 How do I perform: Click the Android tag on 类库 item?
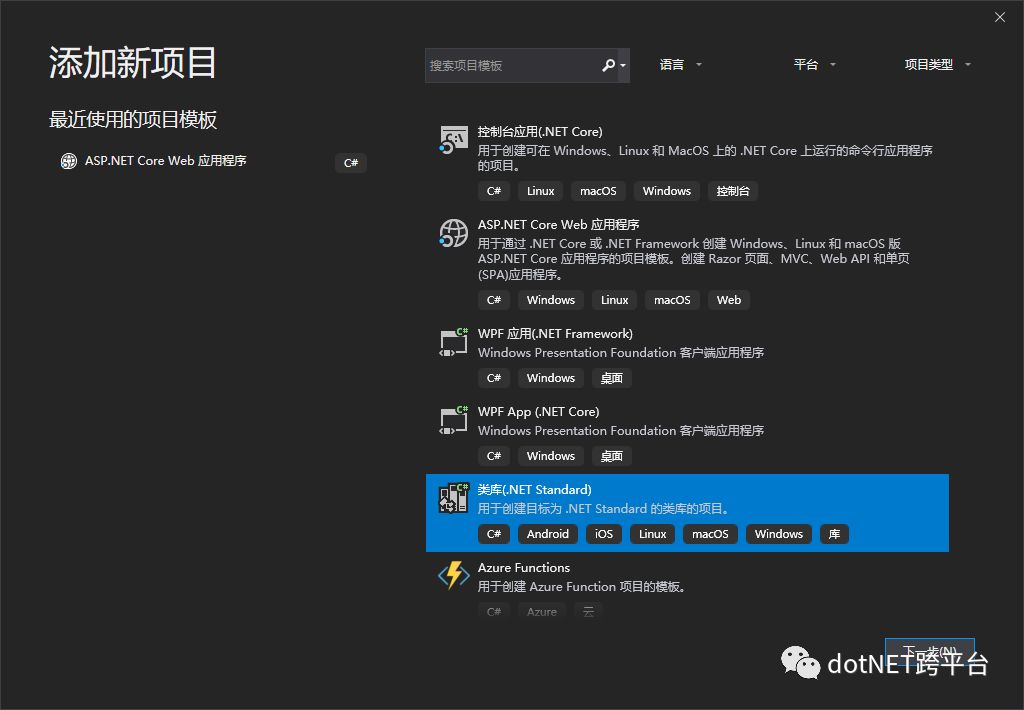[x=548, y=534]
